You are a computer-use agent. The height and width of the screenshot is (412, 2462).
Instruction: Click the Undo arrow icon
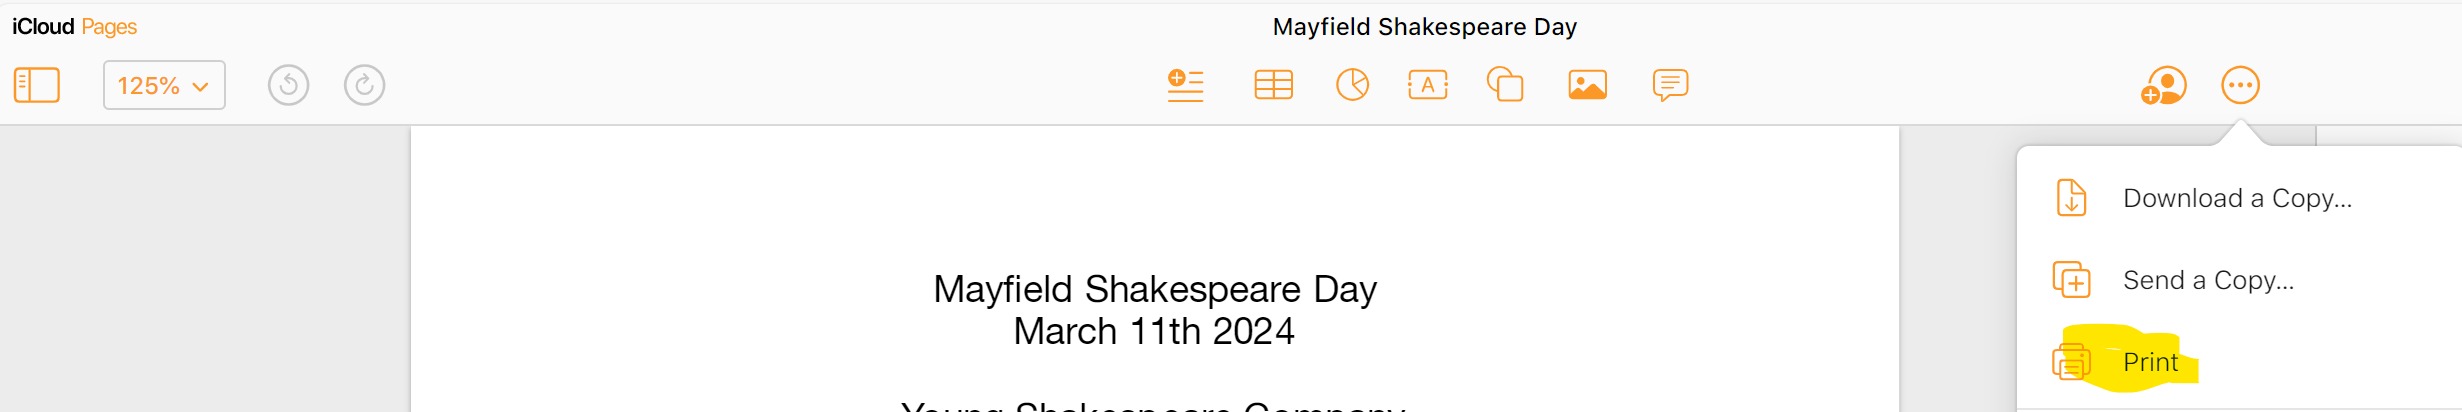(288, 85)
